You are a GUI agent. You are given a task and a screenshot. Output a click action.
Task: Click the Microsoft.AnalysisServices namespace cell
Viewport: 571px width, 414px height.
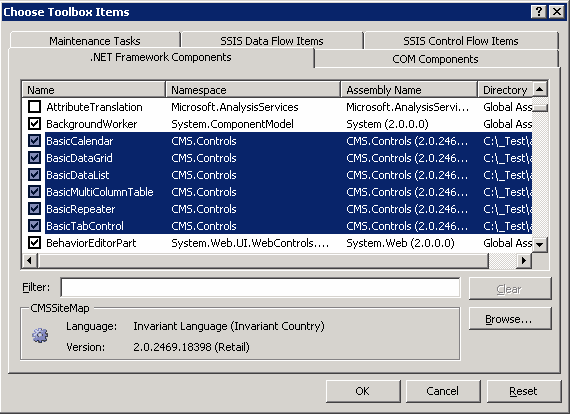click(235, 107)
